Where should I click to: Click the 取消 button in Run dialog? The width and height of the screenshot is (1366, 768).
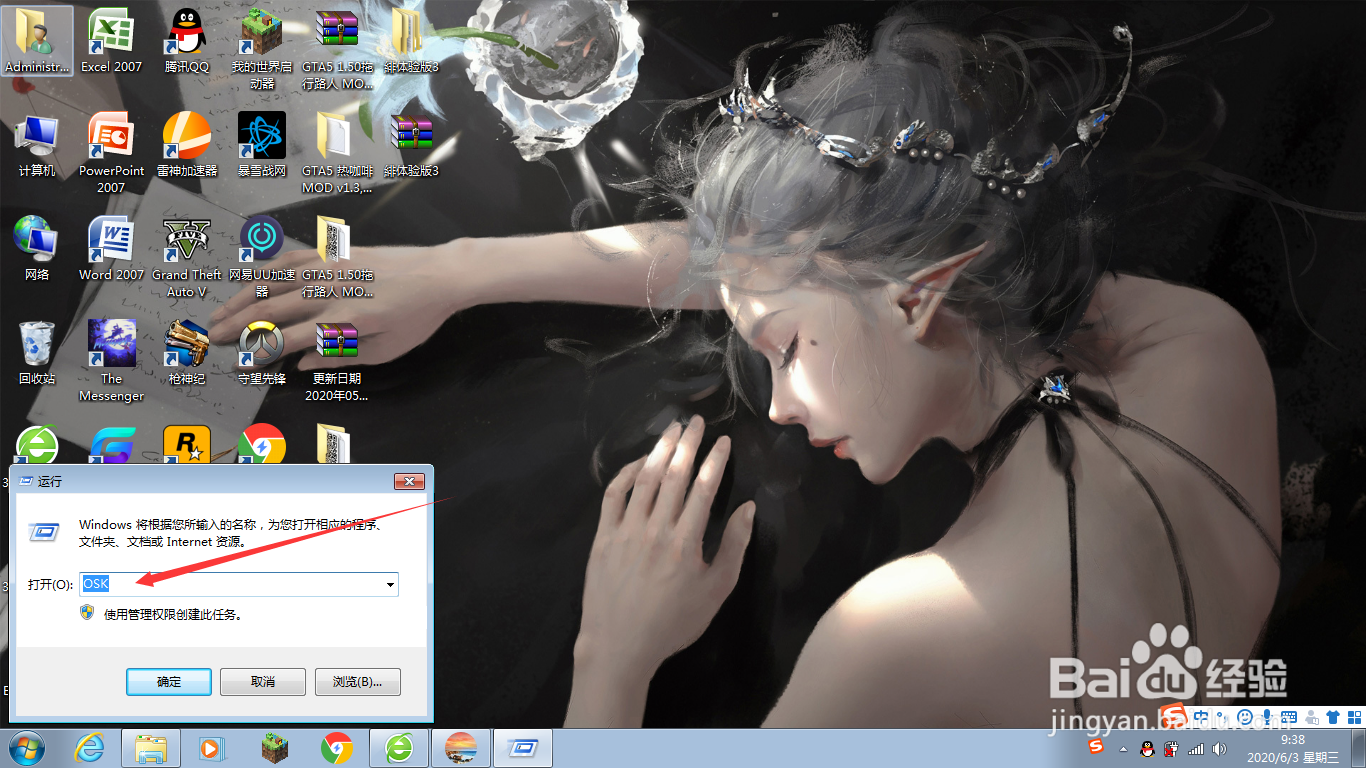(x=263, y=682)
